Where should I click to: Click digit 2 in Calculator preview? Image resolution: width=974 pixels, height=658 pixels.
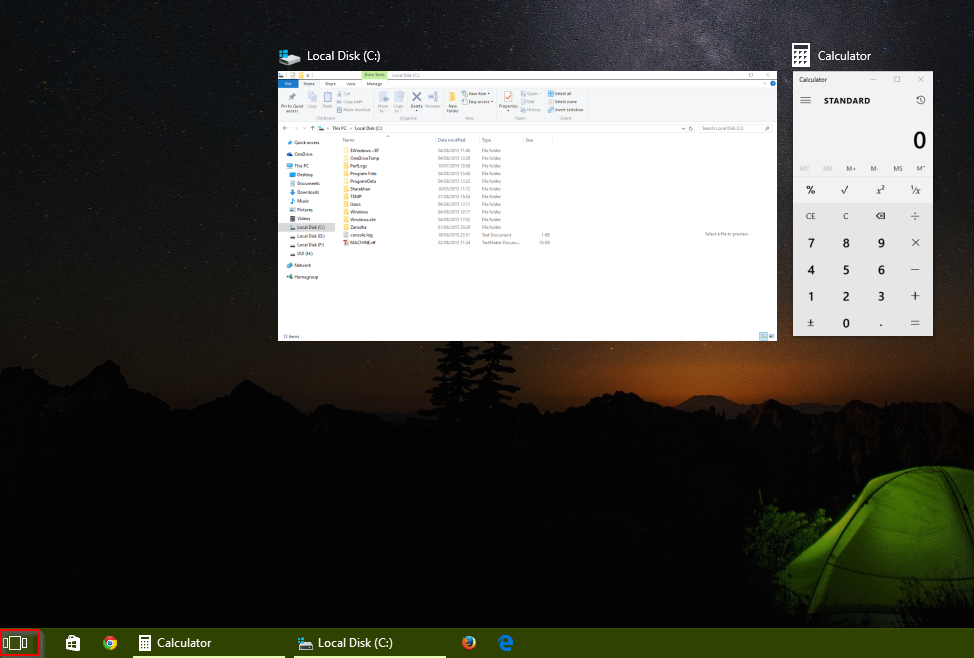point(845,296)
